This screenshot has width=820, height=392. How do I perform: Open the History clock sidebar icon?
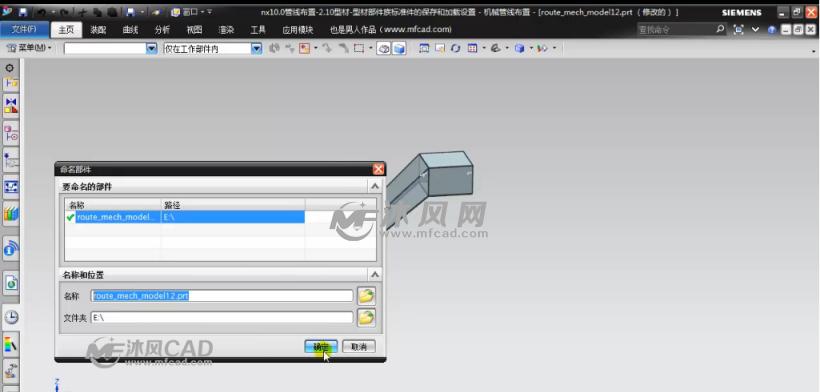pyautogui.click(x=11, y=317)
